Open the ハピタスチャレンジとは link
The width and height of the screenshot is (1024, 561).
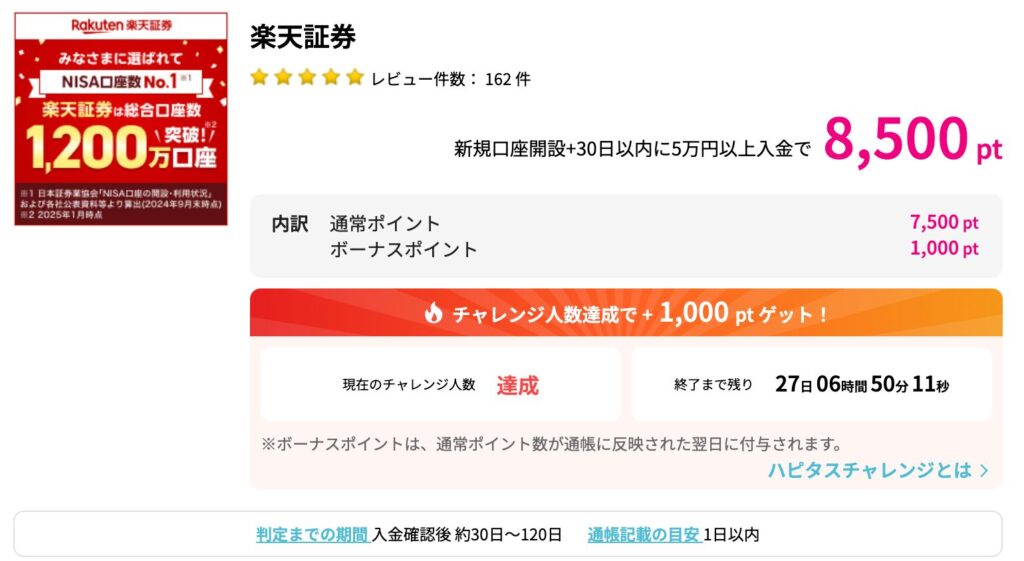[878, 470]
